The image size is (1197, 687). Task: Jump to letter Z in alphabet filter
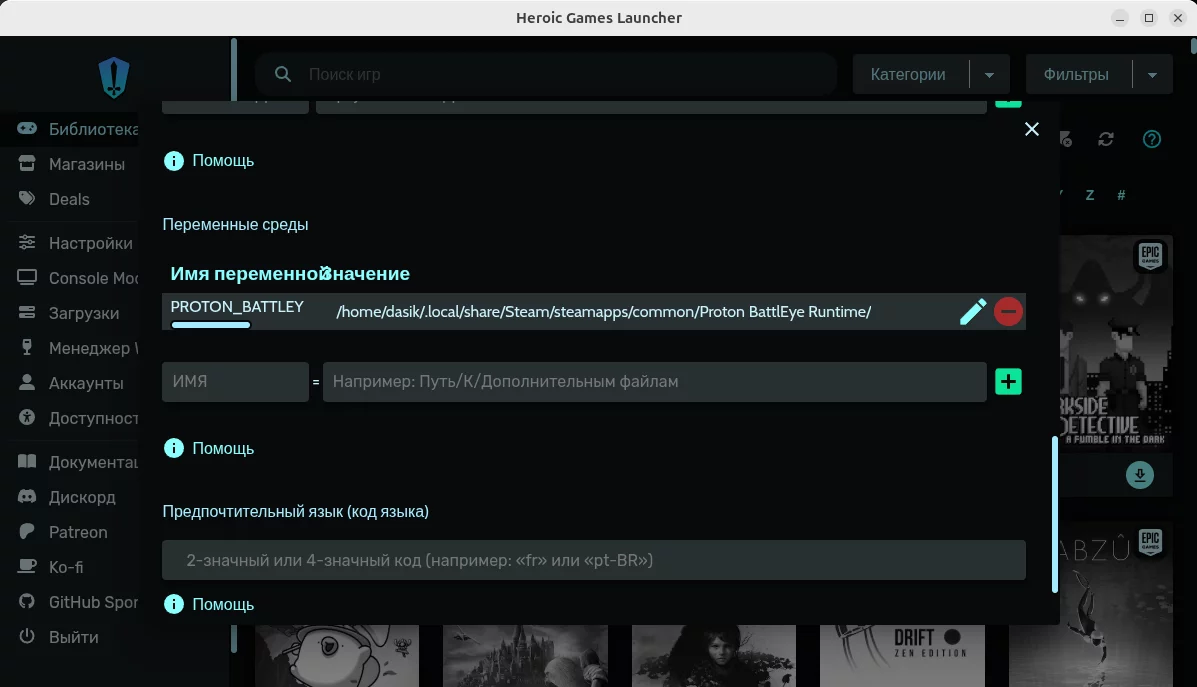coord(1090,195)
